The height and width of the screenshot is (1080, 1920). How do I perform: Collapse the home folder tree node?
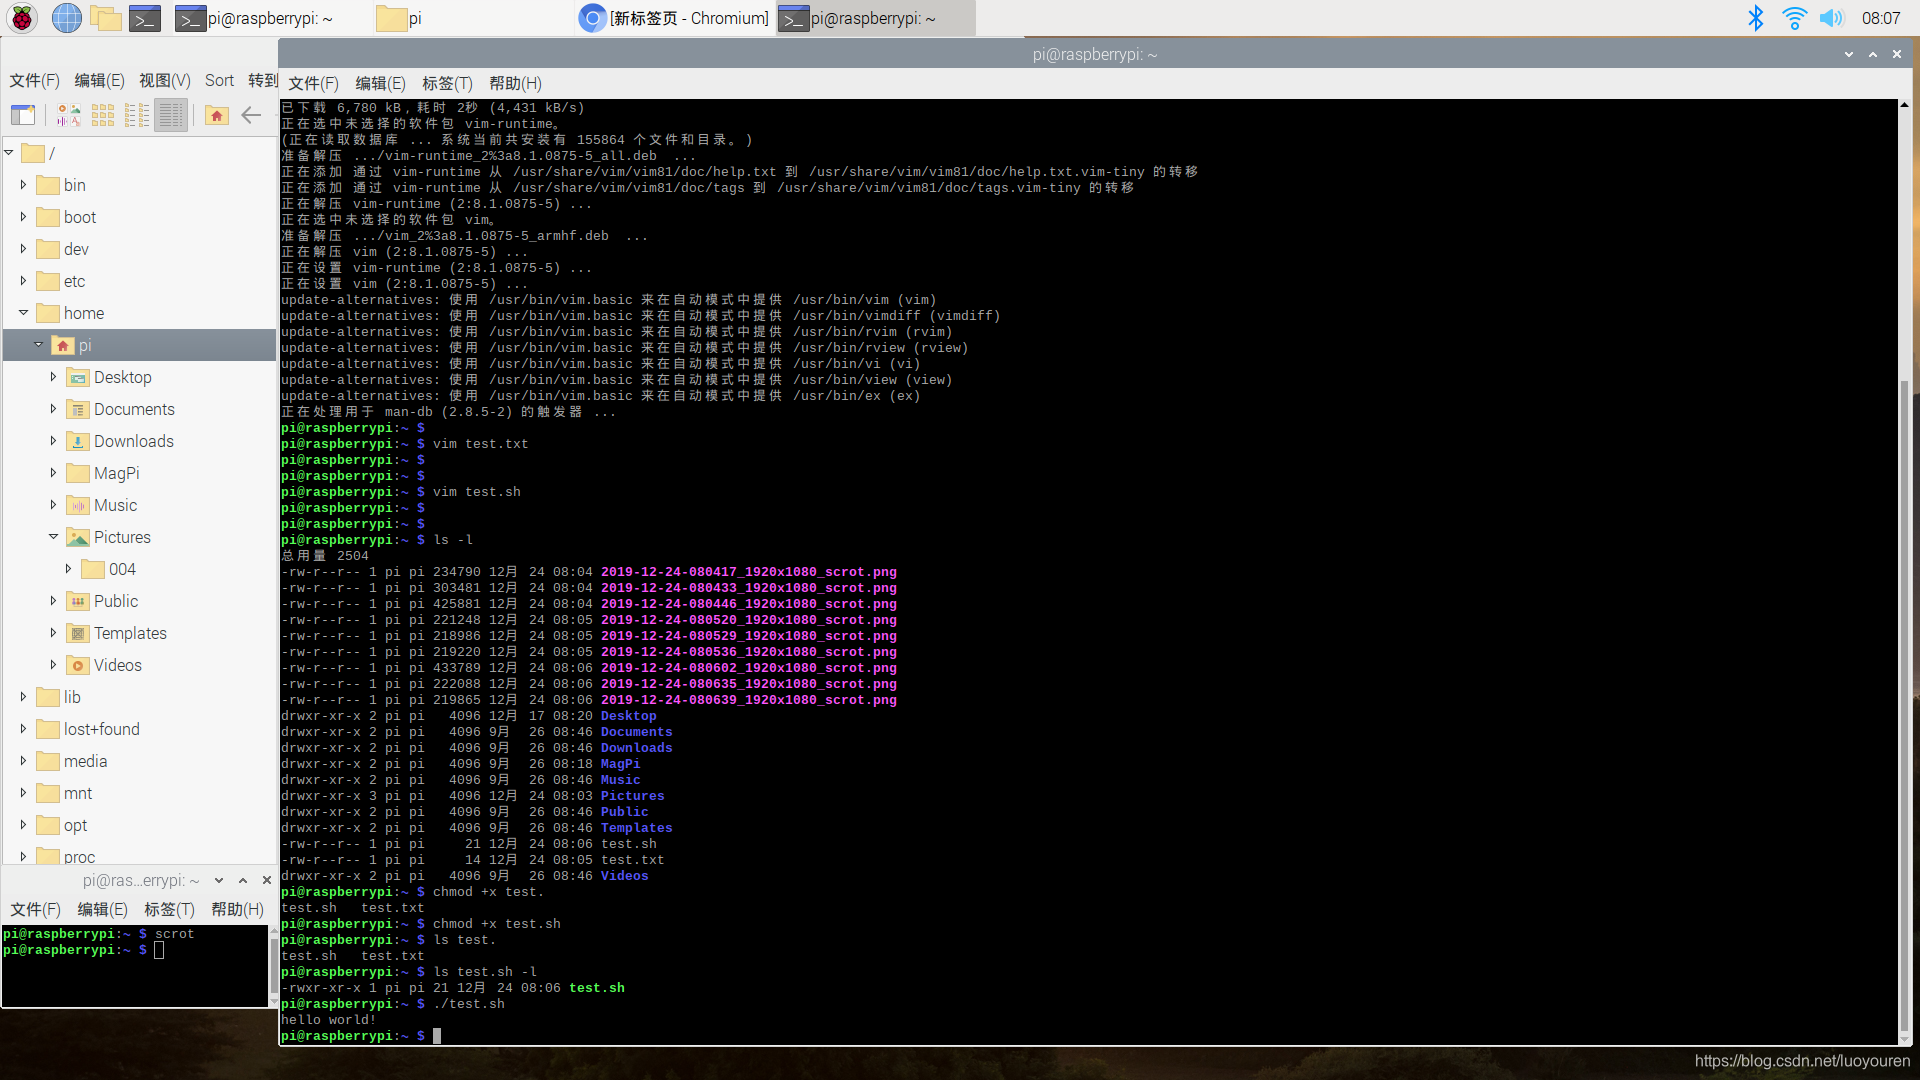pyautogui.click(x=23, y=313)
